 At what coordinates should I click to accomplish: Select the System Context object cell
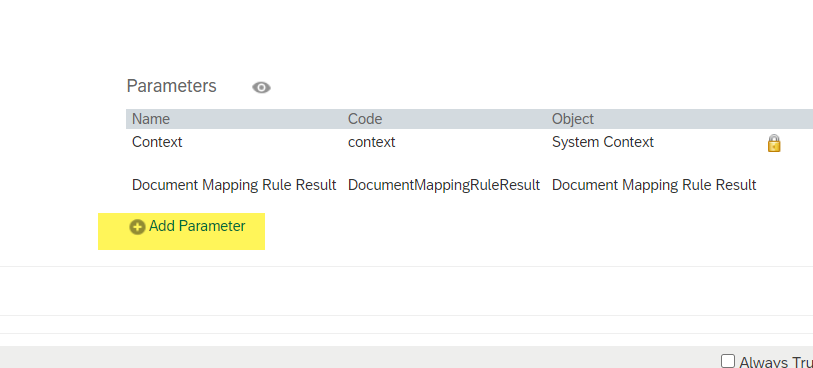click(x=602, y=142)
